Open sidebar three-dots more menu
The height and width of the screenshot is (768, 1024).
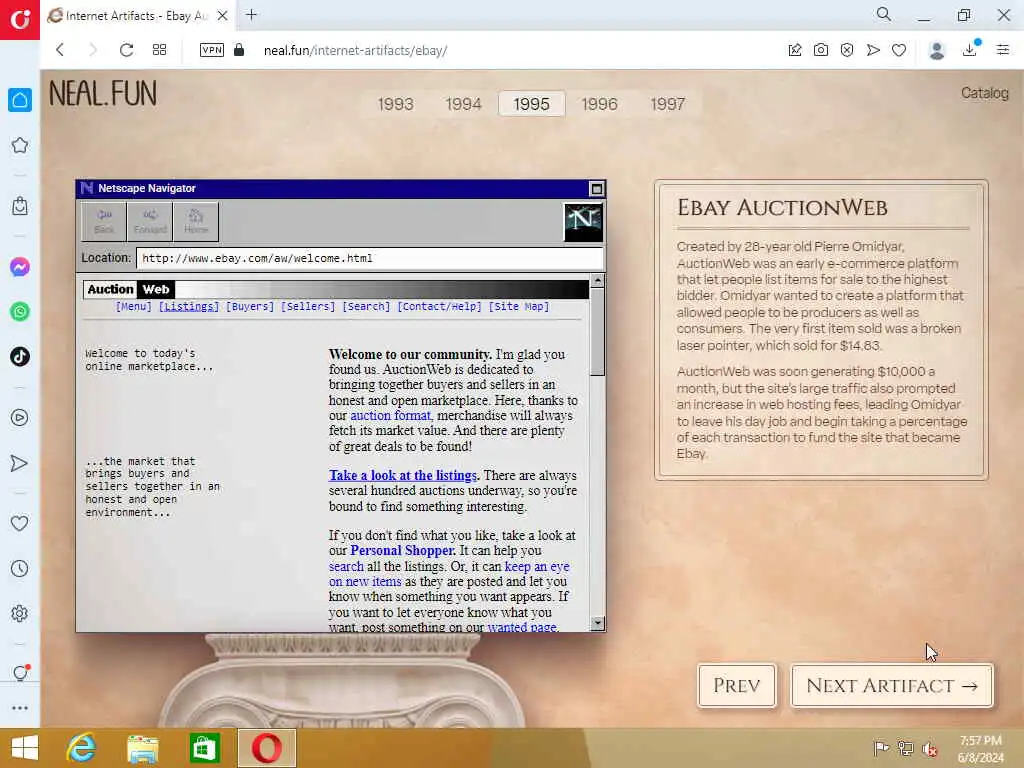tap(20, 708)
